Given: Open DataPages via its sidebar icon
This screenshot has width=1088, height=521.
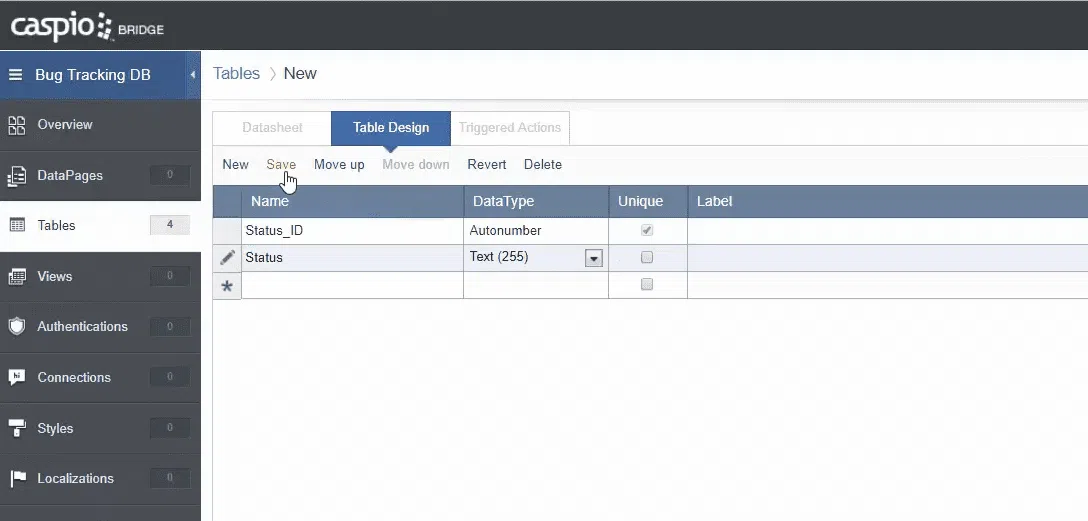Looking at the screenshot, I should point(17,176).
